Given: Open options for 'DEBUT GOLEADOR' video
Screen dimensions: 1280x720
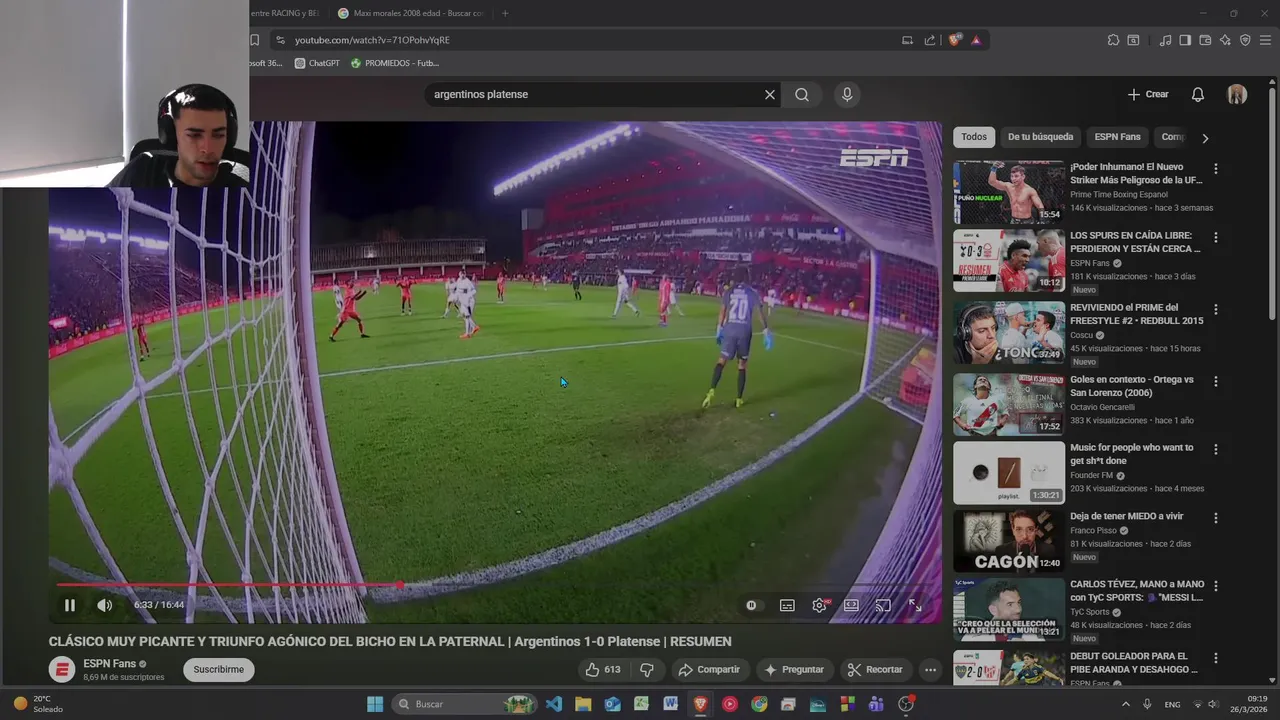Looking at the screenshot, I should pos(1216,658).
